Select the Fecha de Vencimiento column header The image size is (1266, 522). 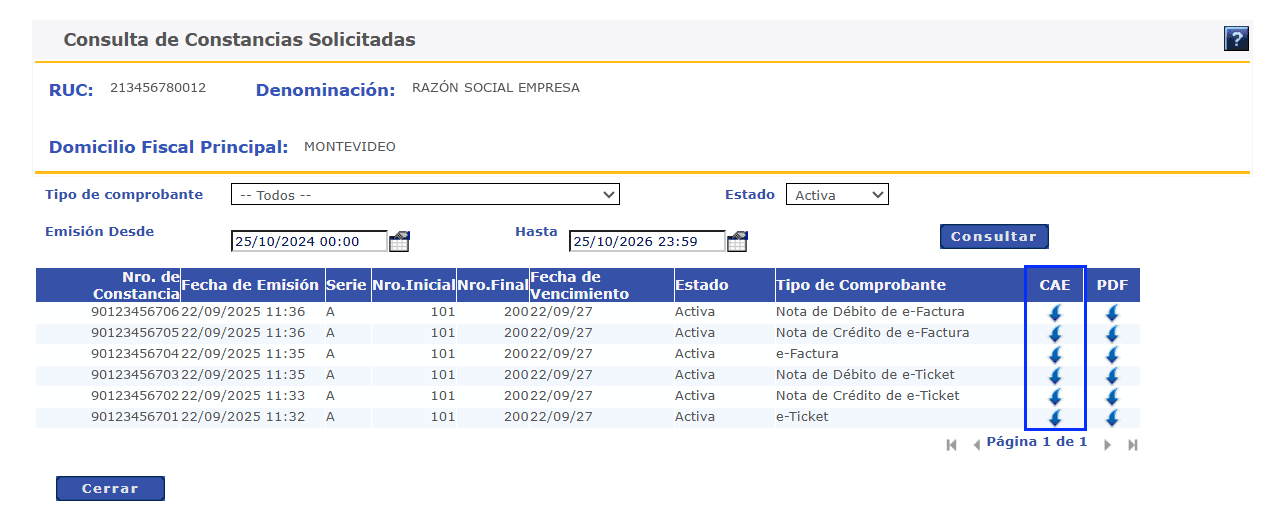click(x=601, y=285)
